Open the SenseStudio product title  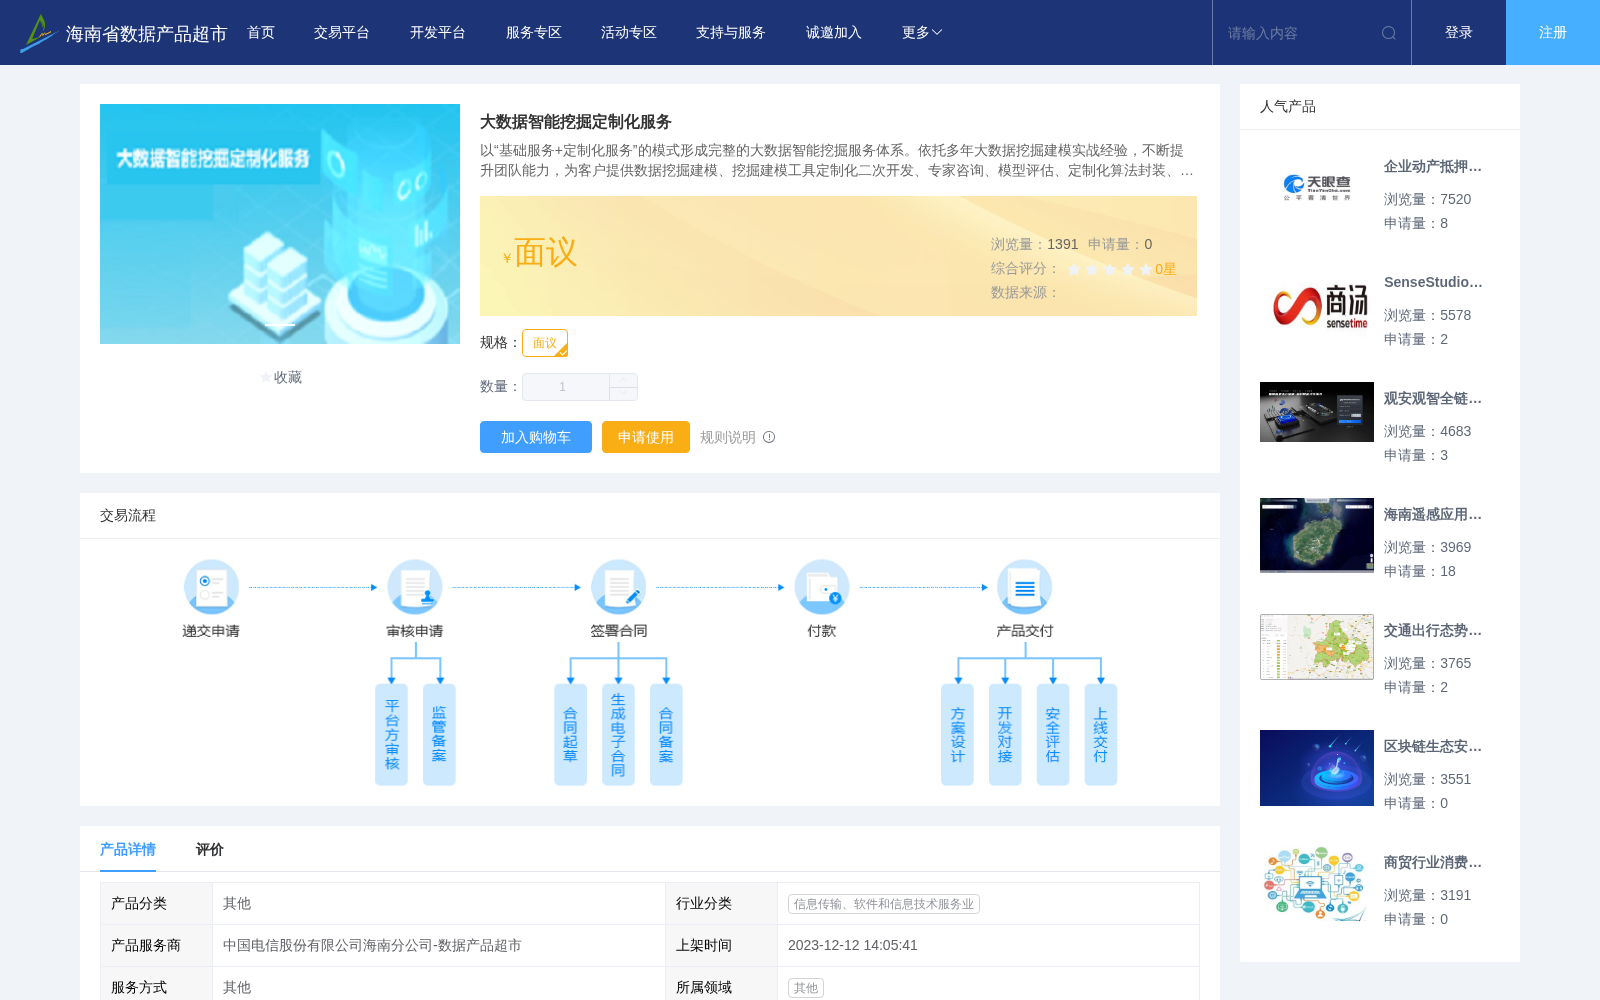click(x=1433, y=283)
